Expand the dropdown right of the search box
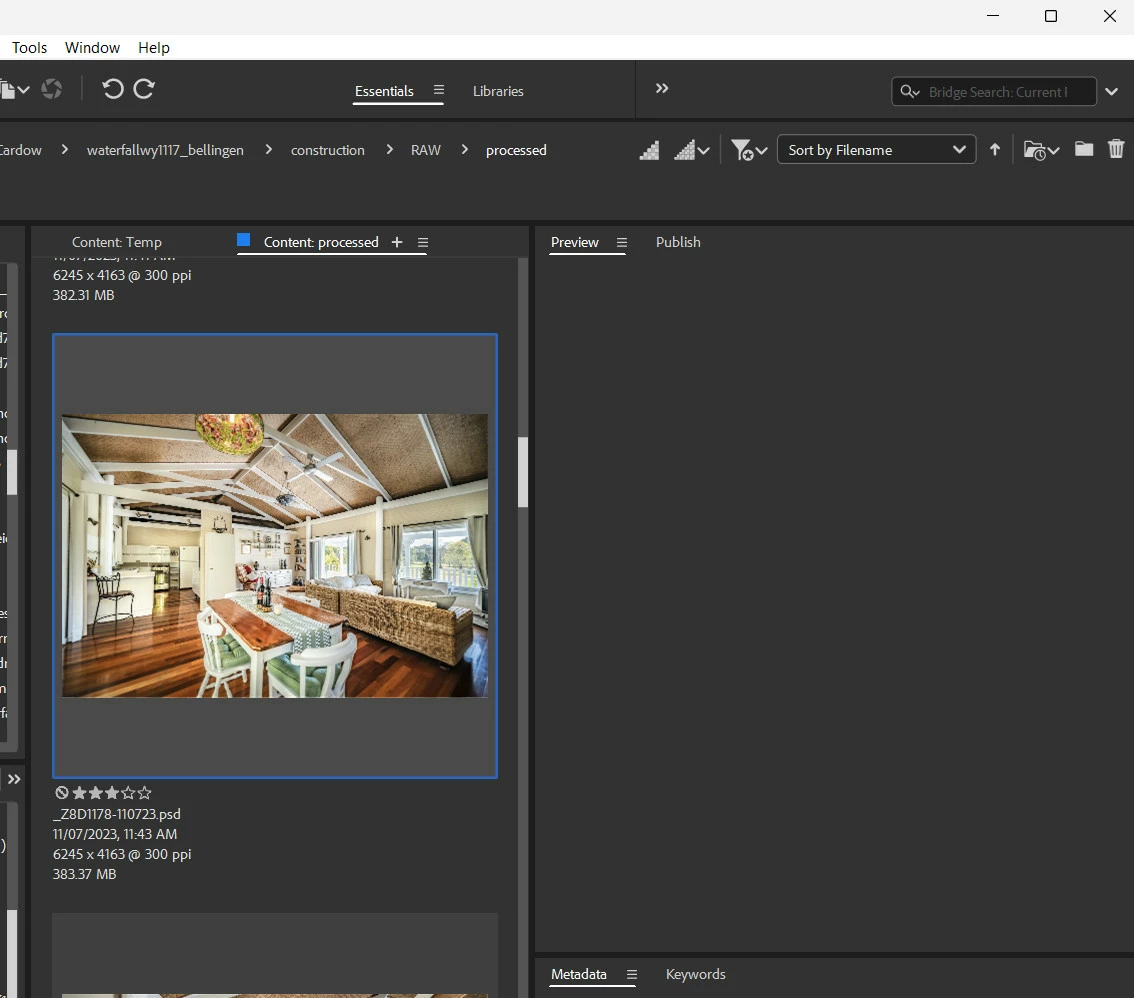The width and height of the screenshot is (1134, 998). (x=1112, y=92)
